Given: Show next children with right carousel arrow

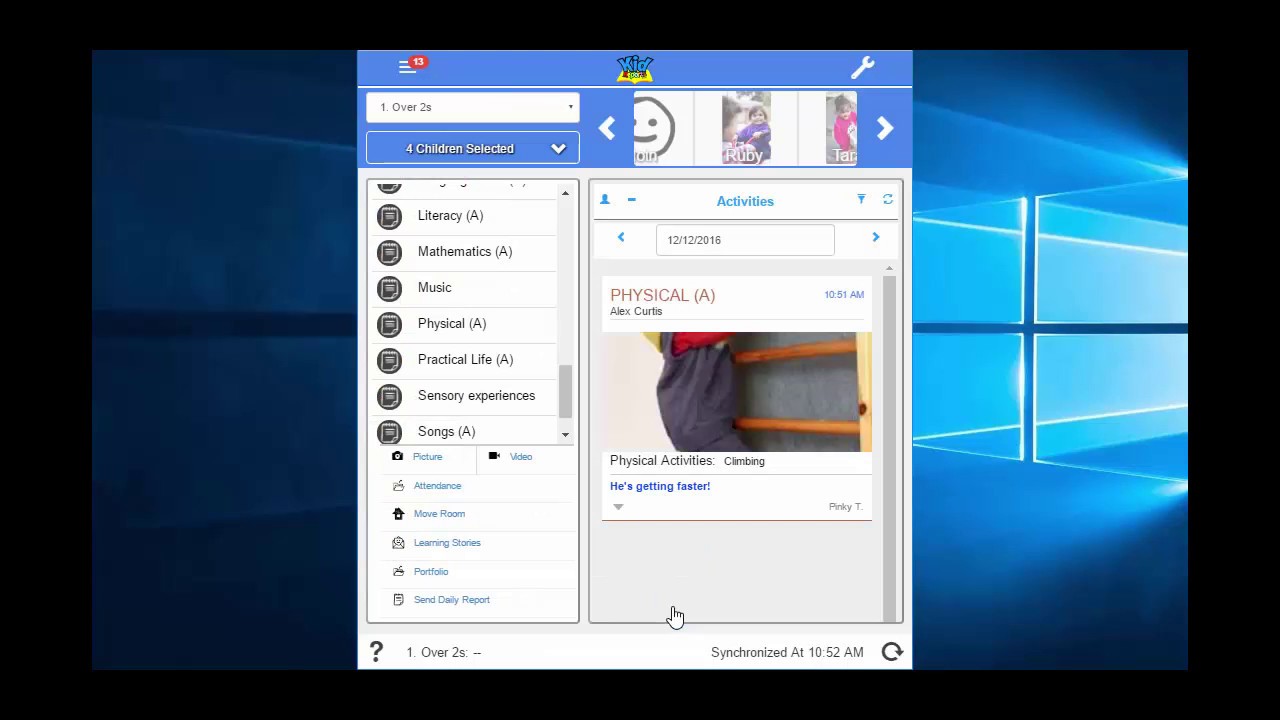Looking at the screenshot, I should (x=885, y=128).
